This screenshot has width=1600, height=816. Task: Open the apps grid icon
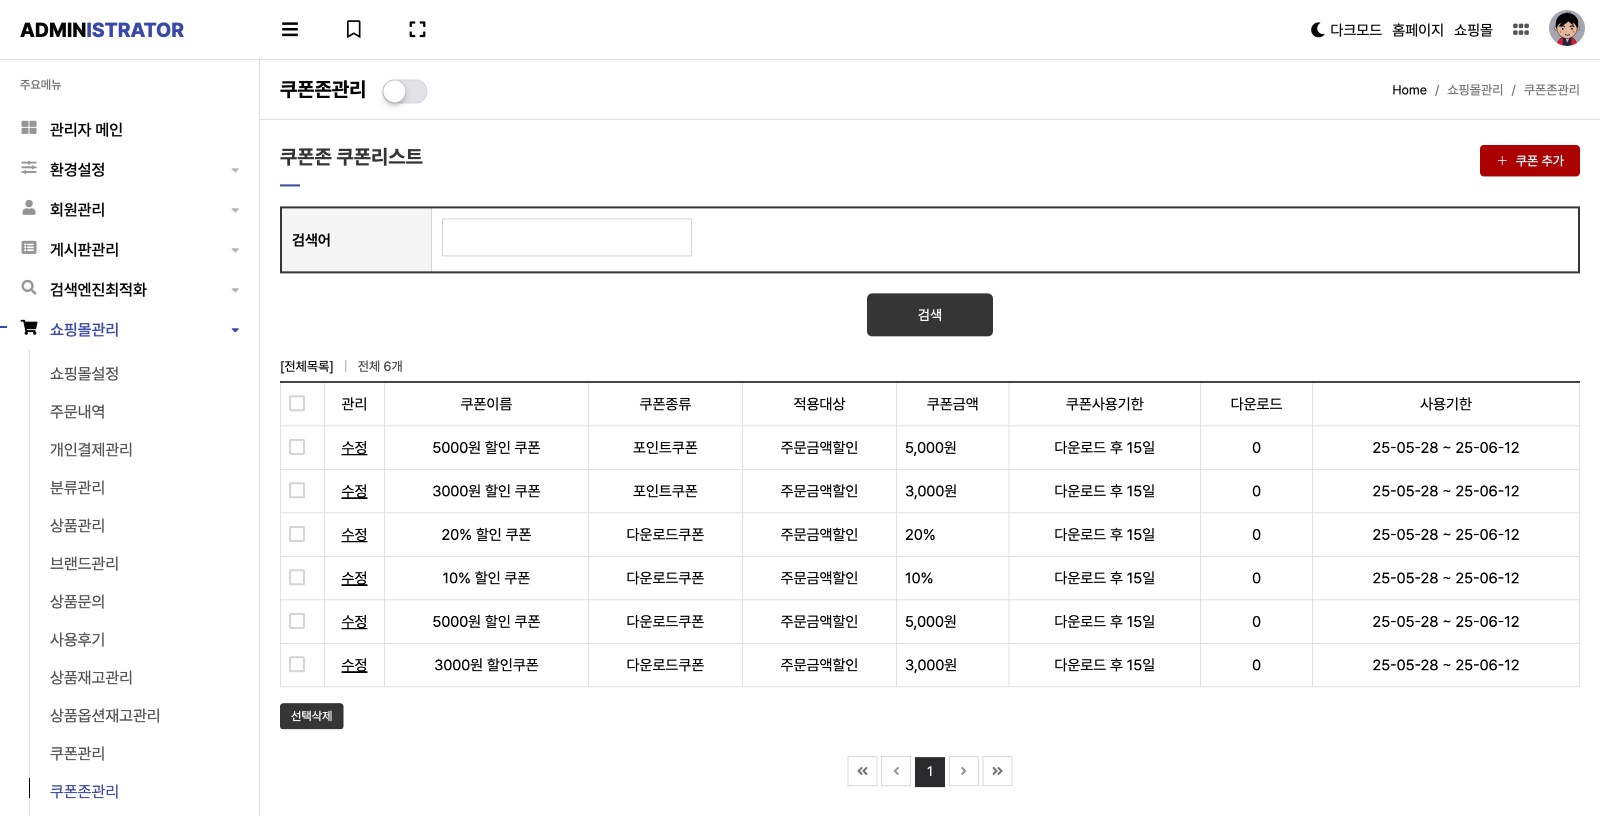1520,30
